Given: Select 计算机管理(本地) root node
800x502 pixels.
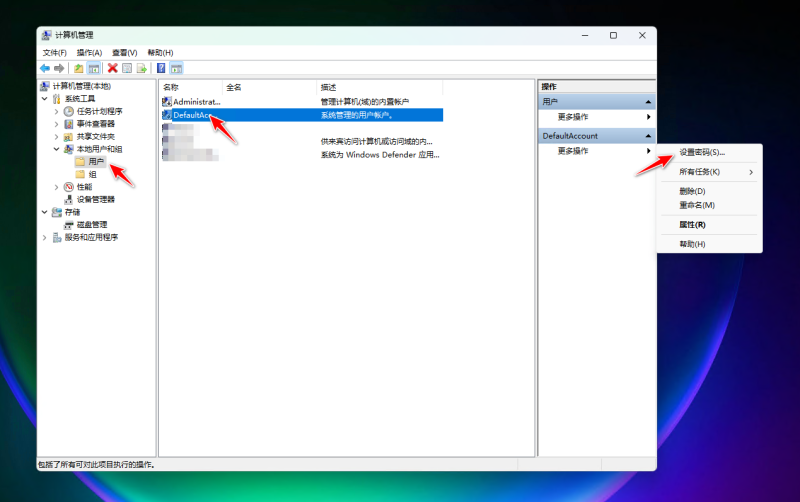Looking at the screenshot, I should [82, 86].
